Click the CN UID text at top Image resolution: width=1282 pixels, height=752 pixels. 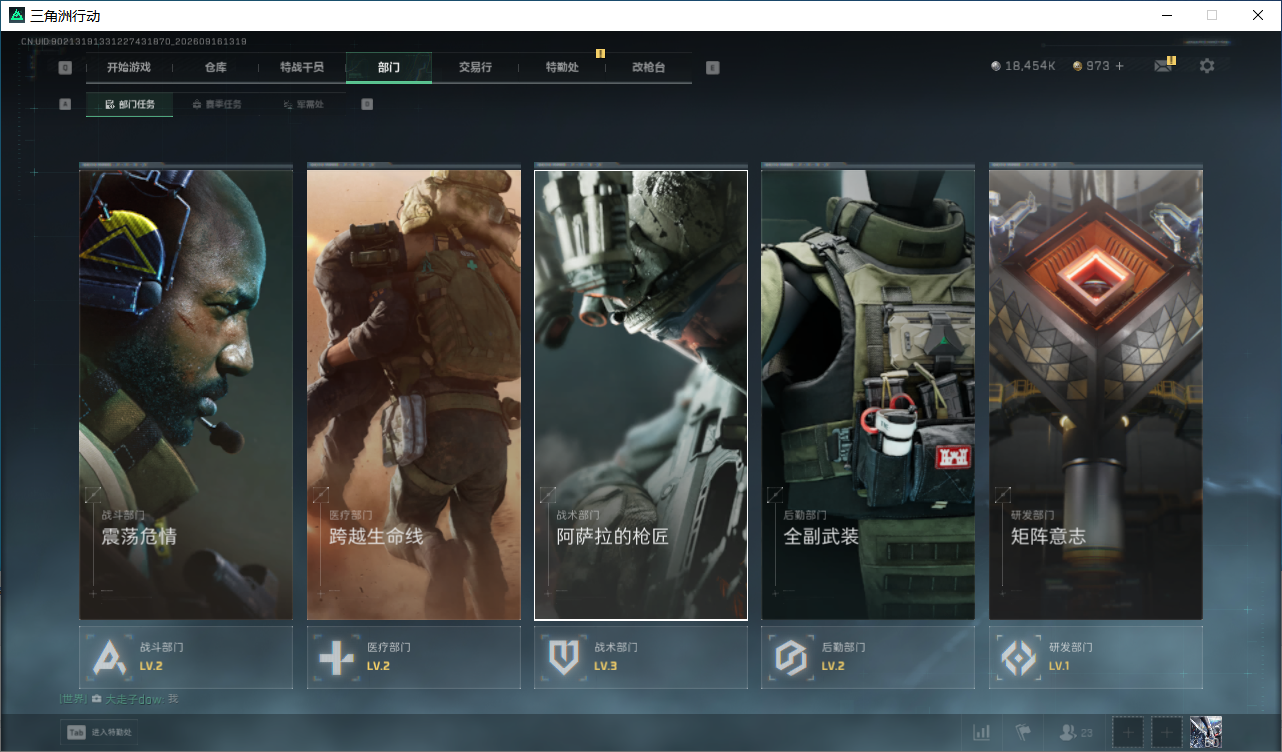134,42
